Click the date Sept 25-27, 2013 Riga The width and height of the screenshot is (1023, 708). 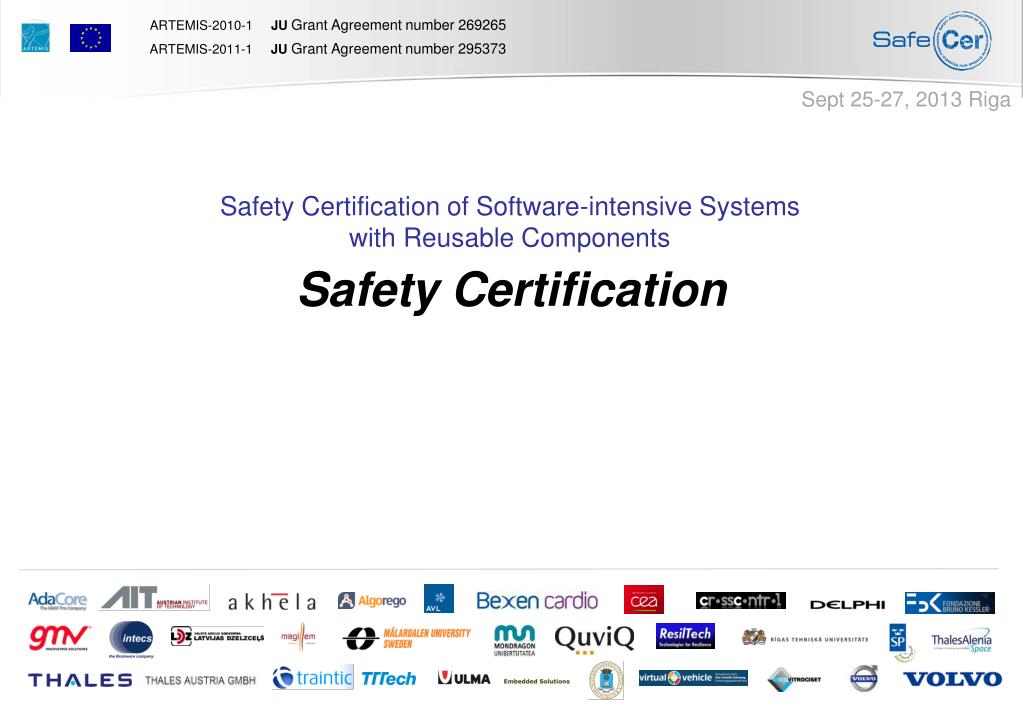tap(906, 100)
